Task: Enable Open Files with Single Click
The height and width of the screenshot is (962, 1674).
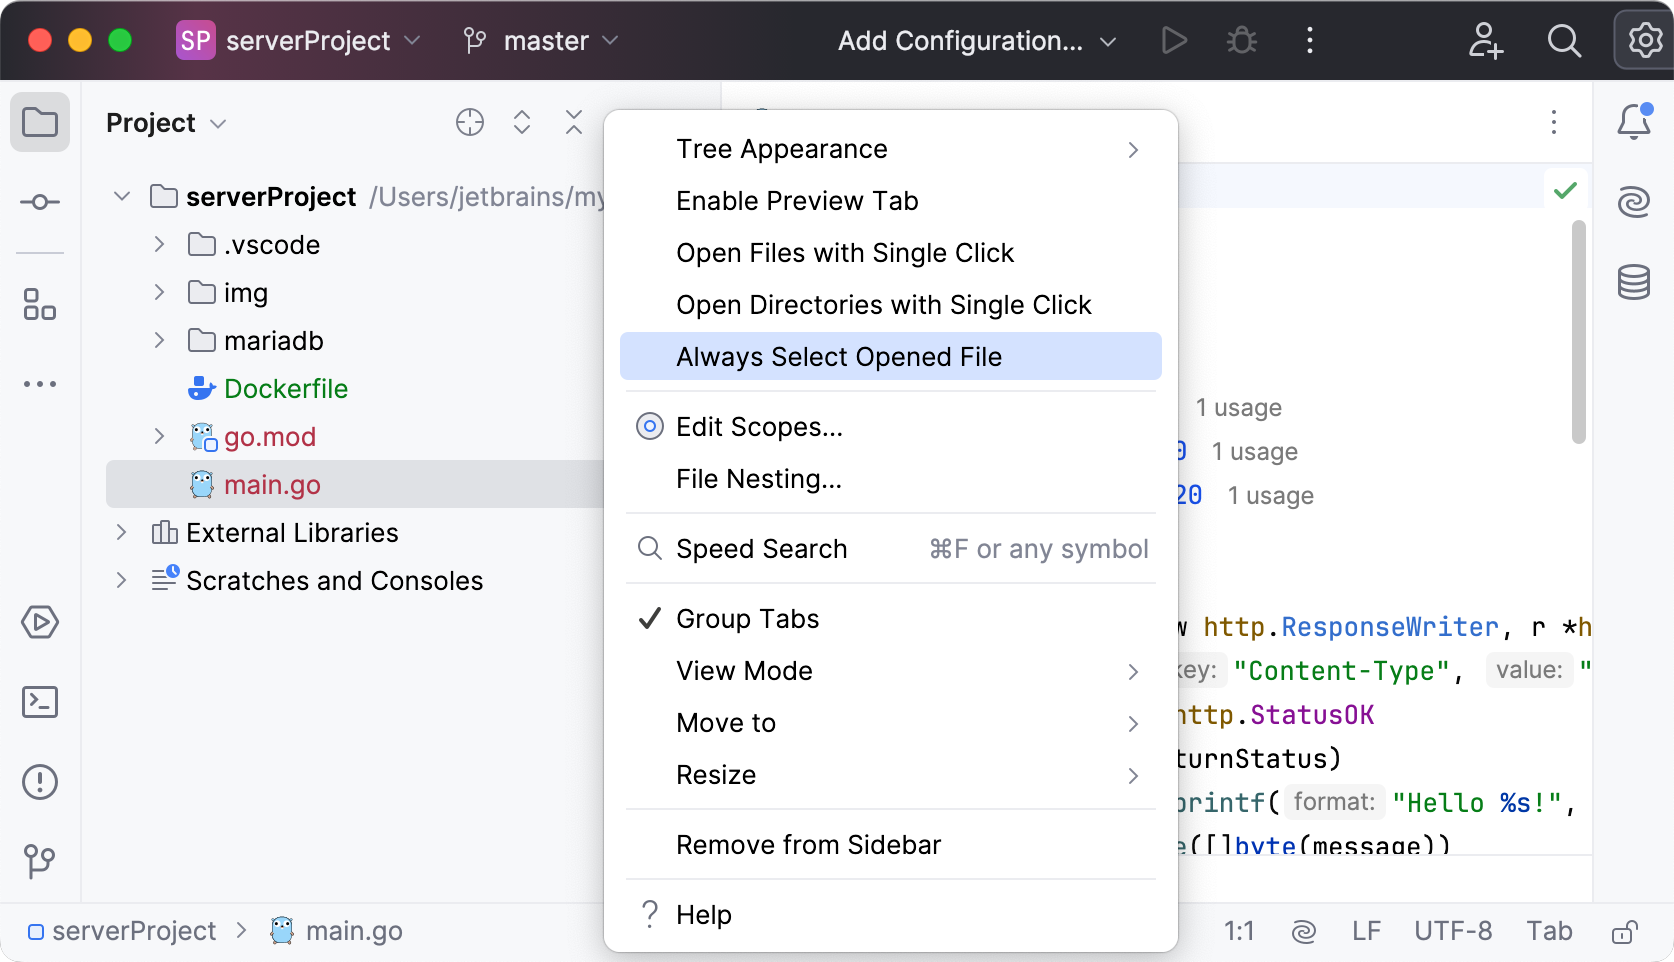Action: [845, 253]
